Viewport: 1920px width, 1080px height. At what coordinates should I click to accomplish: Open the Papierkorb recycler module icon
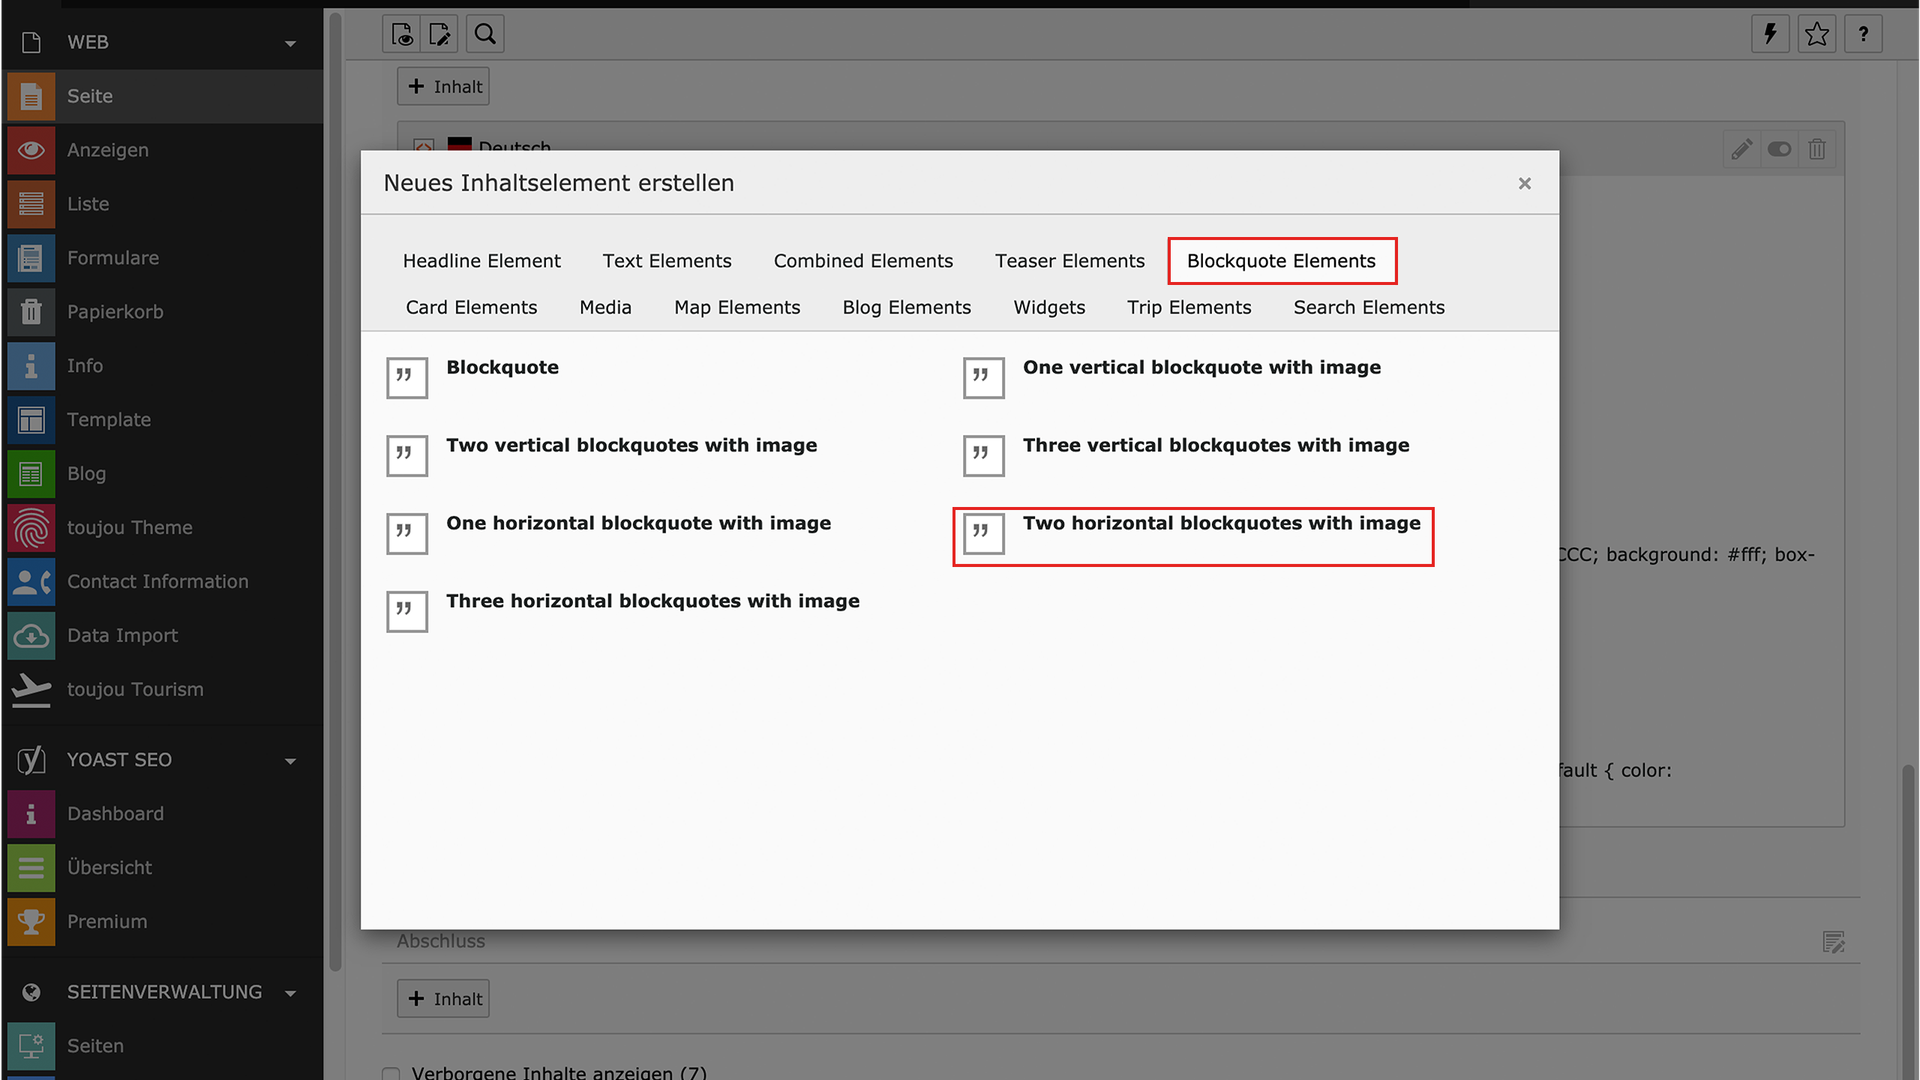point(31,312)
